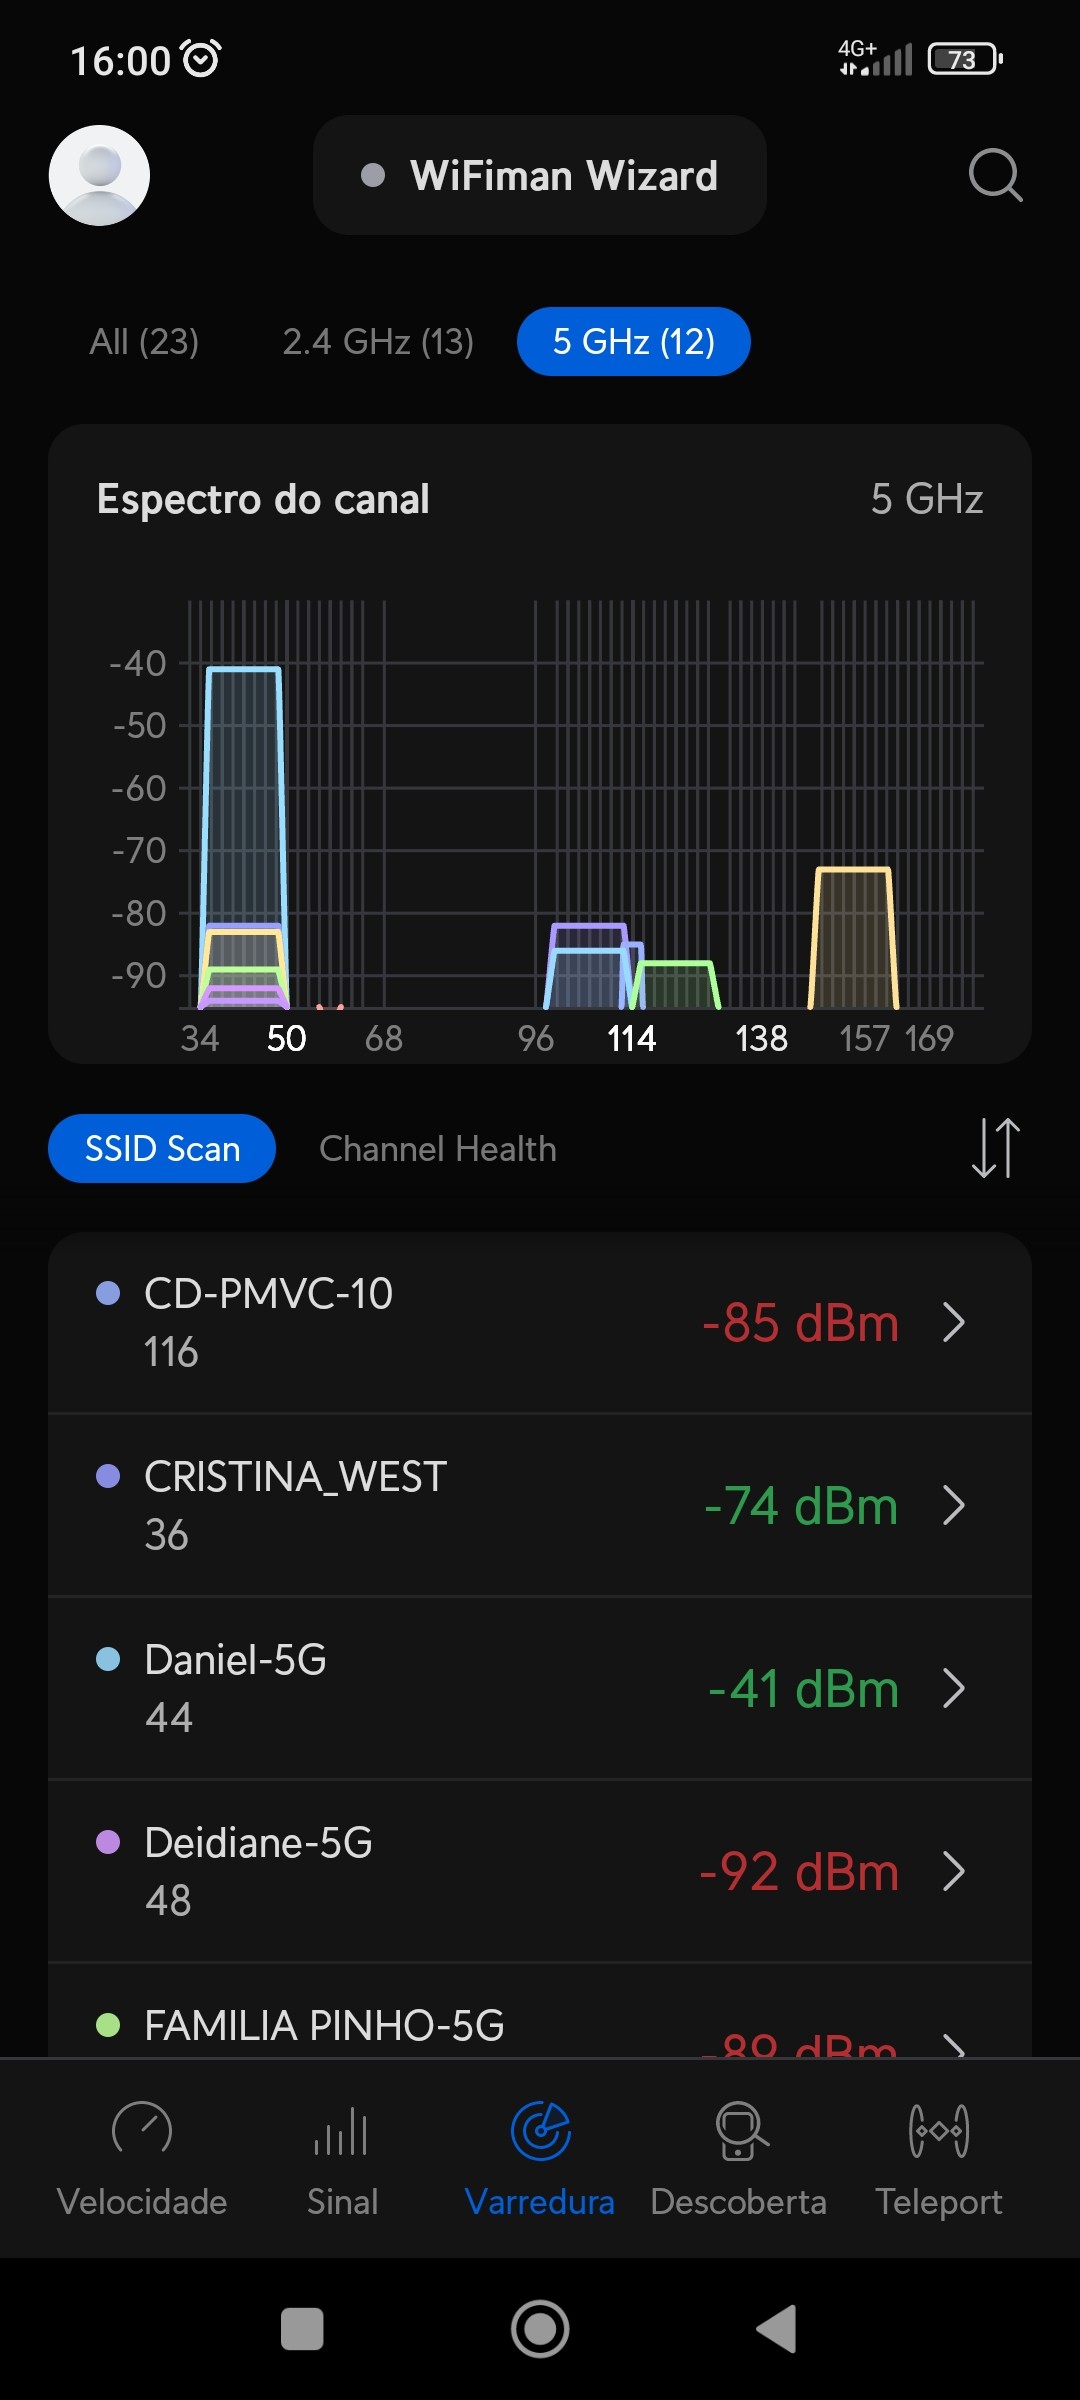This screenshot has width=1080, height=2400.
Task: Open the Teleport icon
Action: click(x=938, y=2130)
